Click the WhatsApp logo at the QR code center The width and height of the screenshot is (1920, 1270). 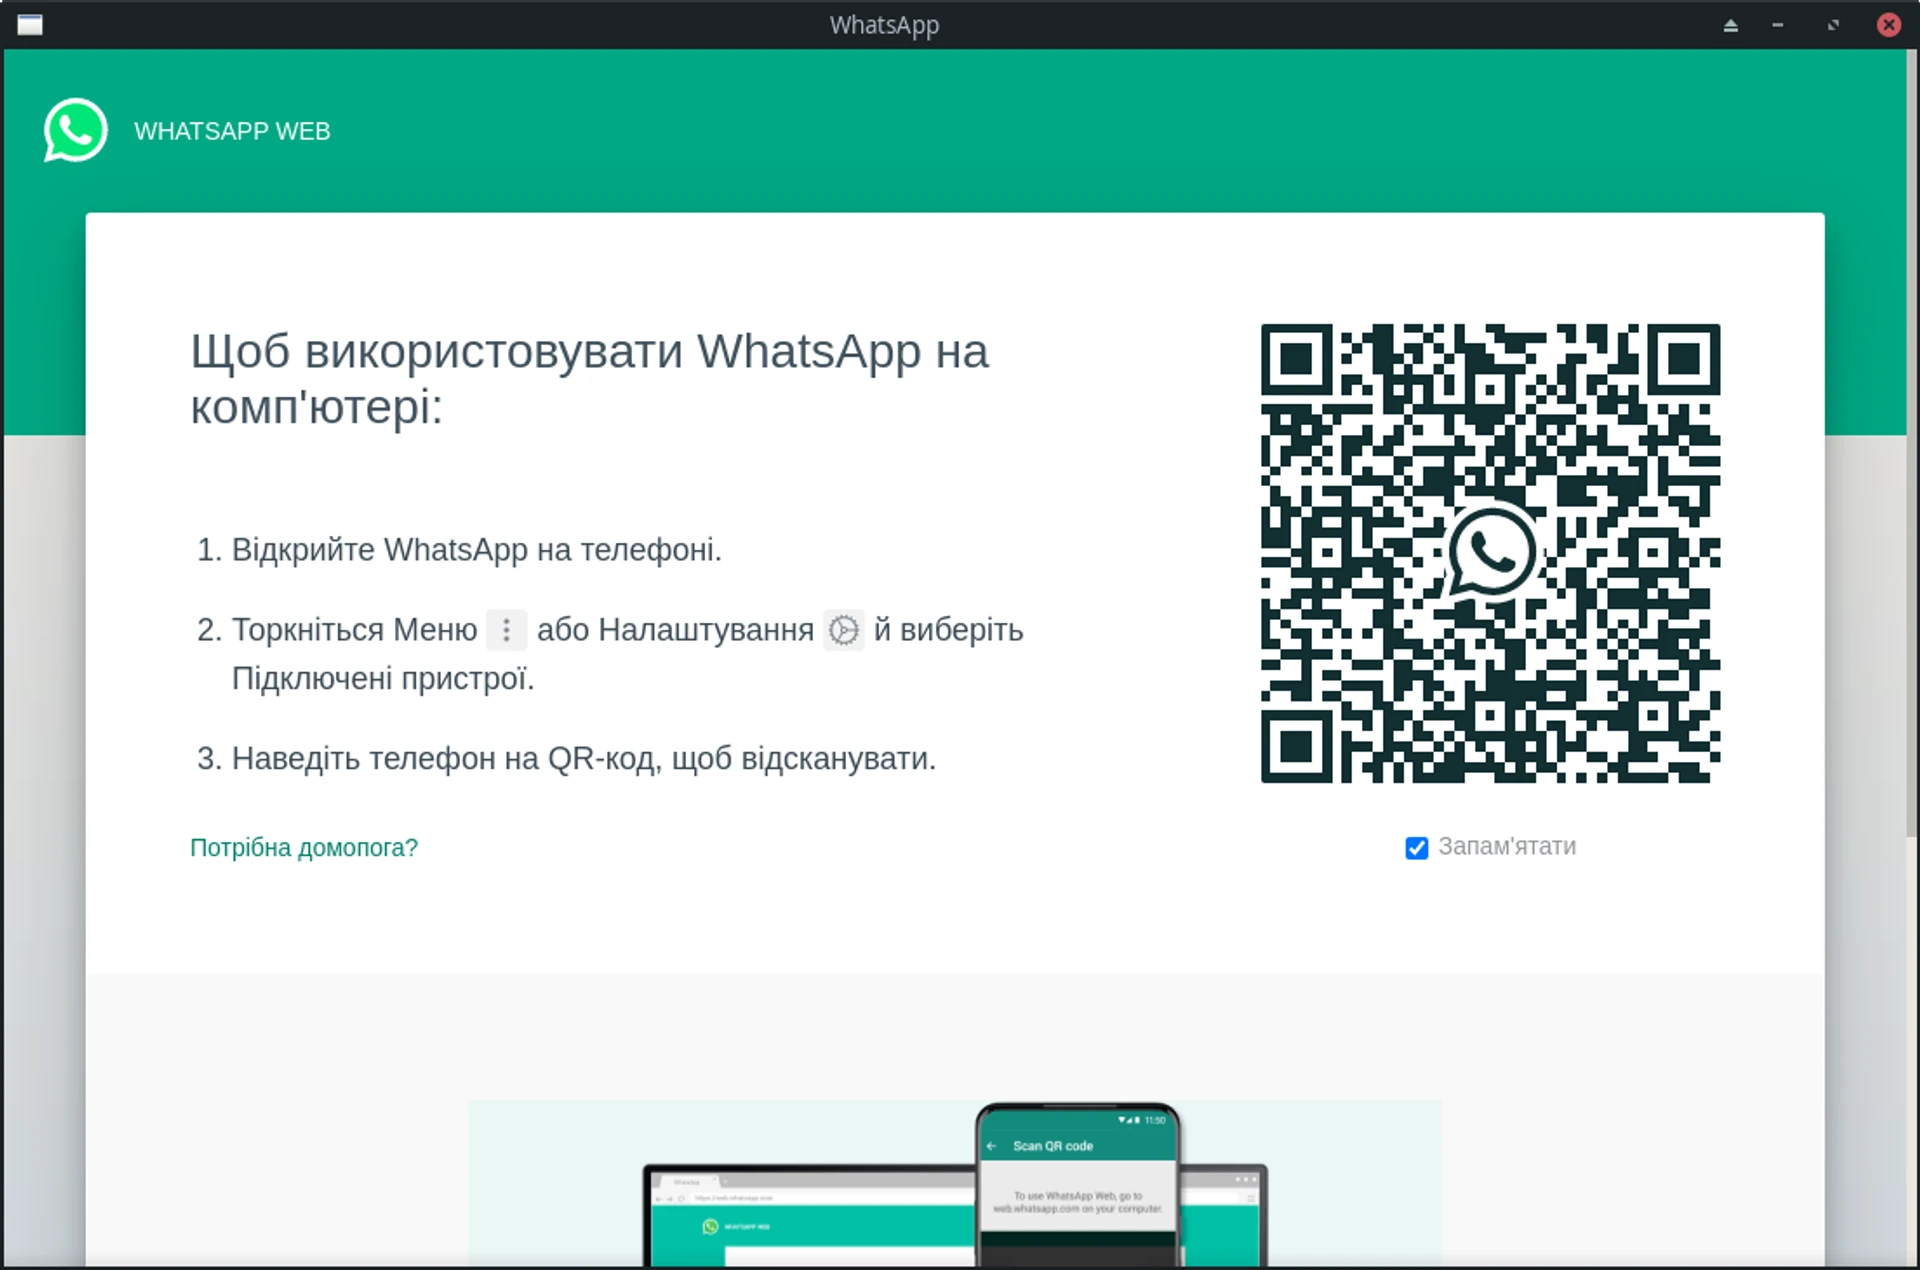click(1491, 553)
